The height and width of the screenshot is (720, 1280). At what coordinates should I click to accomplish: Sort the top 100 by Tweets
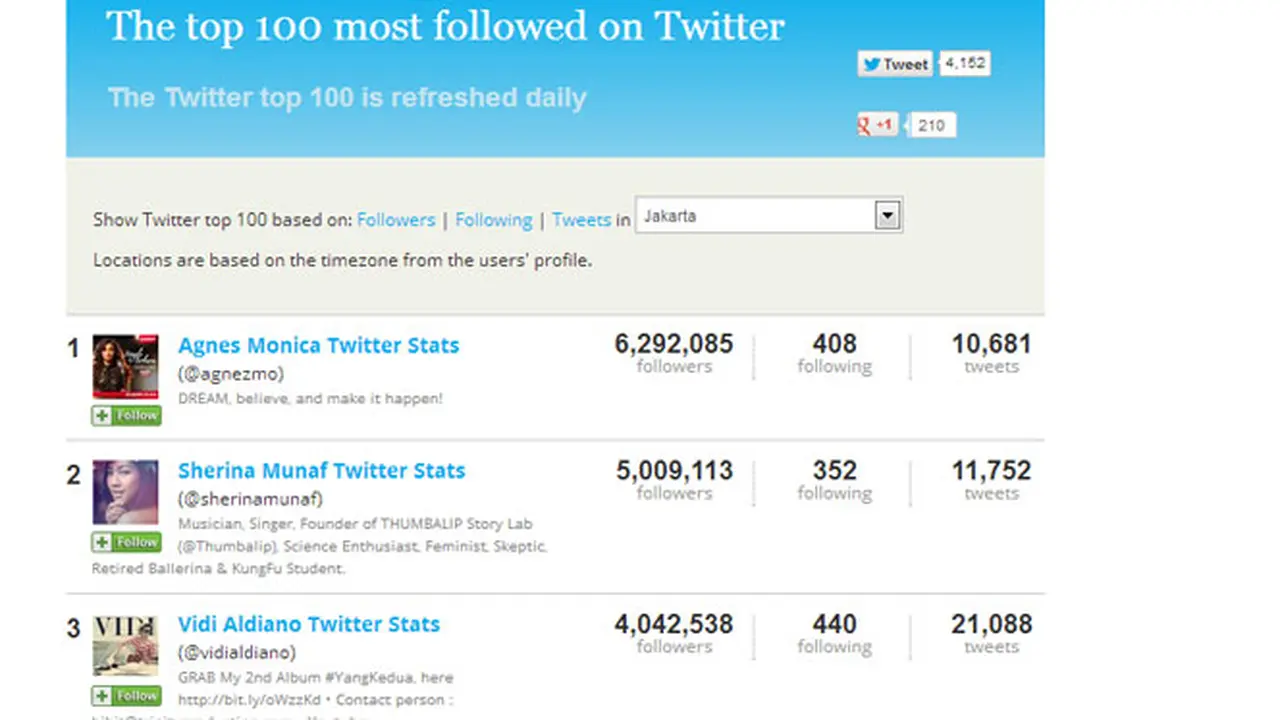pos(582,219)
